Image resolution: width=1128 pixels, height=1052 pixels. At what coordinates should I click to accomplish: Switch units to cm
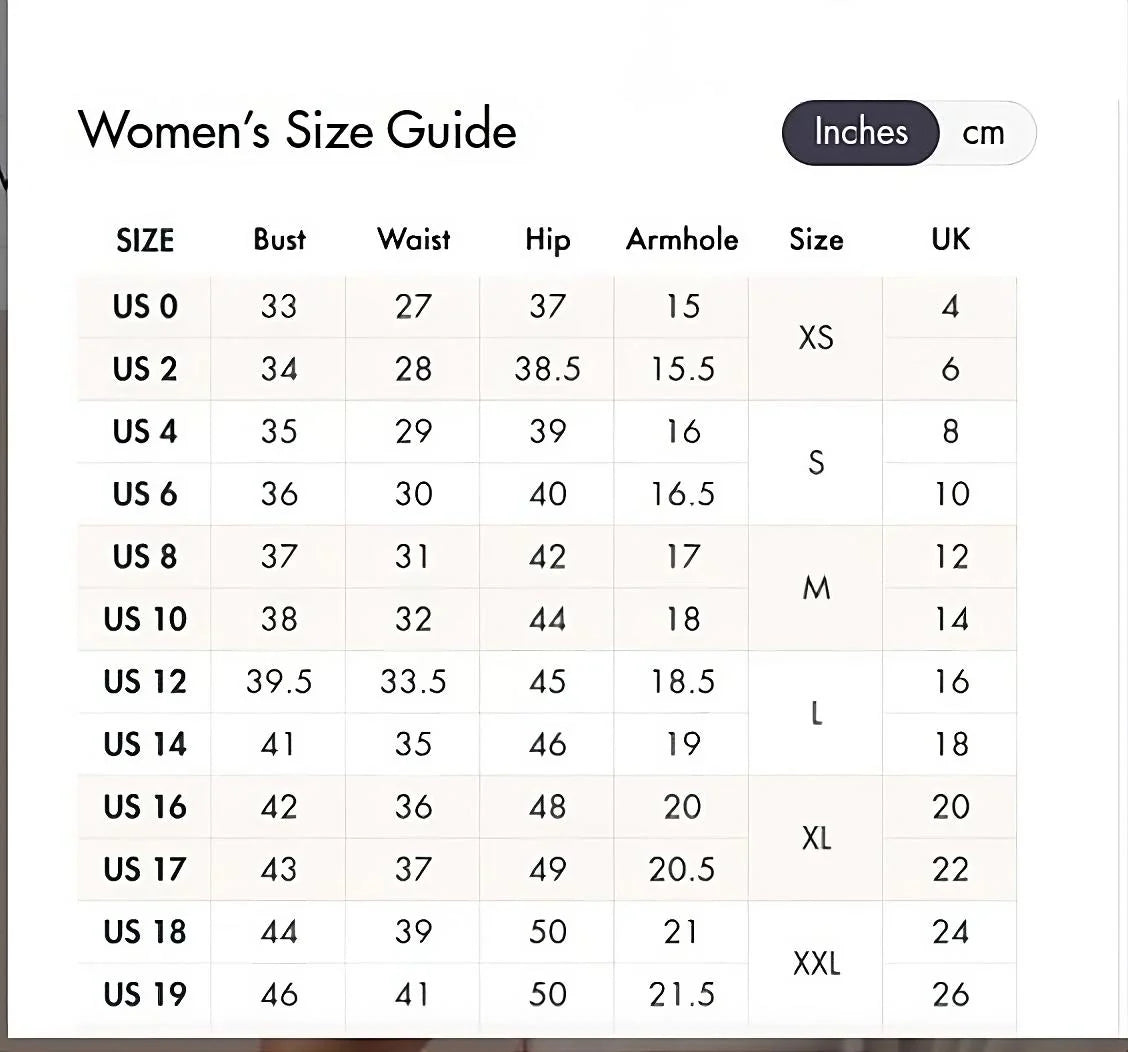coord(983,133)
